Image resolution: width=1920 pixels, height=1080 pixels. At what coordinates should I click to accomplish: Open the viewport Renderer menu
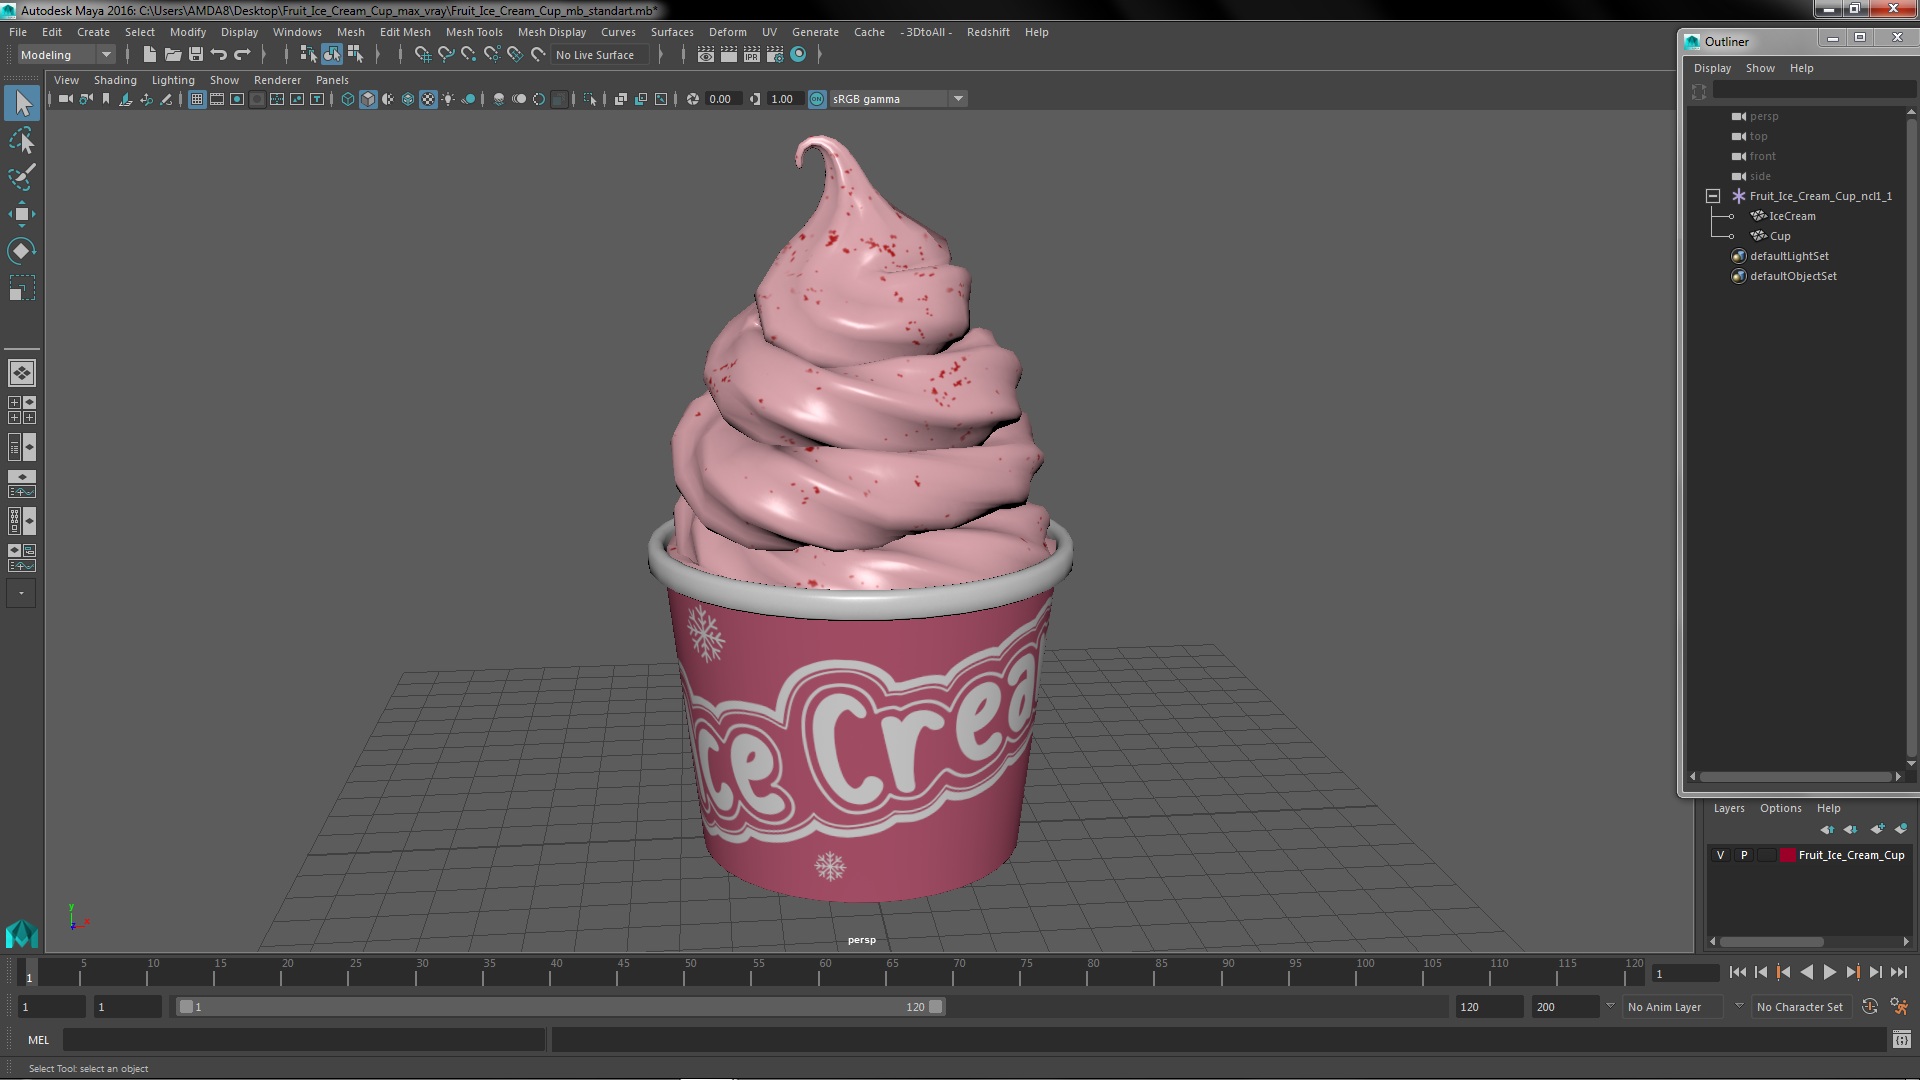(x=277, y=80)
